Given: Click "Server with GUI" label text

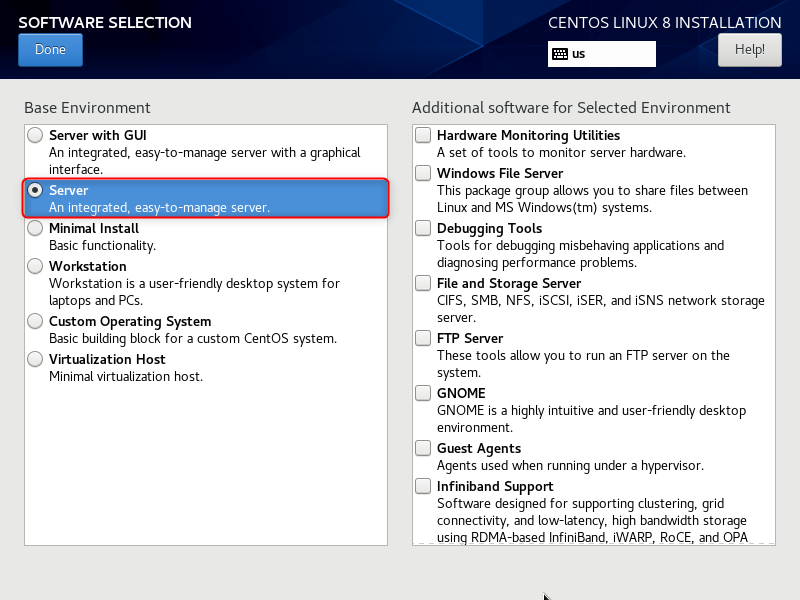Looking at the screenshot, I should click(x=97, y=135).
